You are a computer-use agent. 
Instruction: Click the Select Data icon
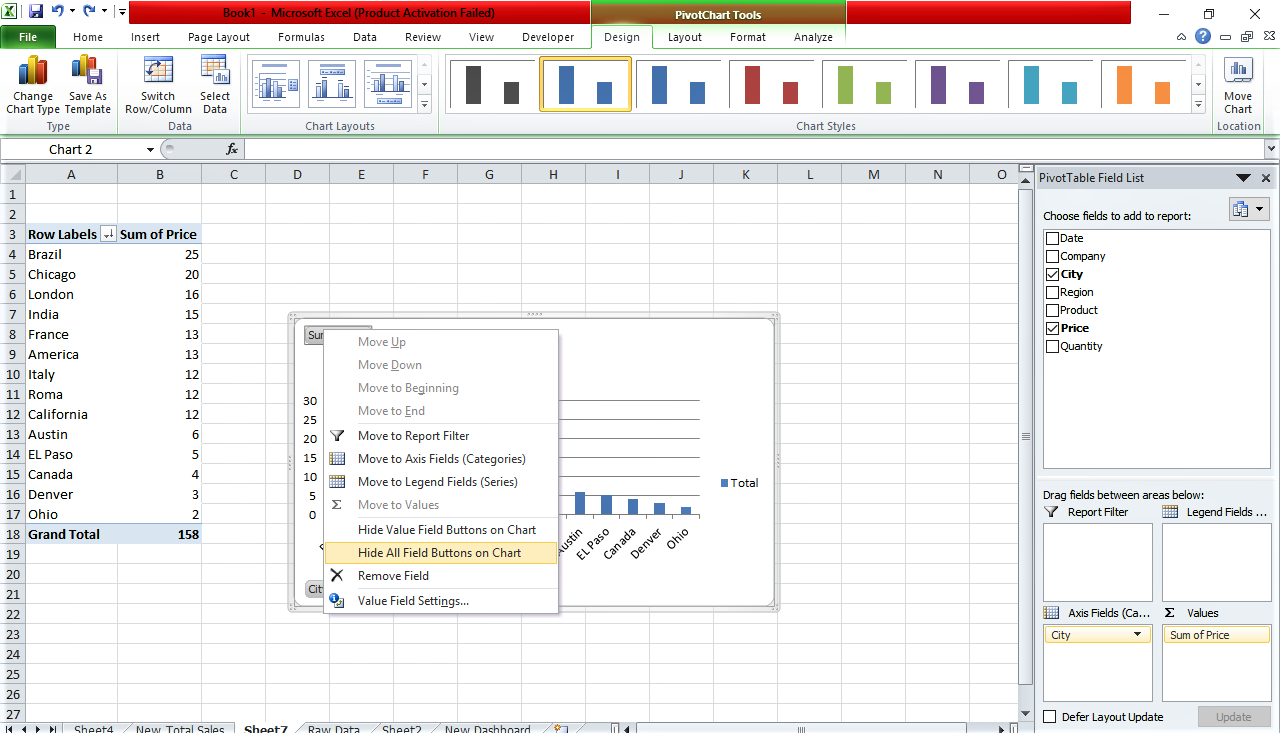pyautogui.click(x=215, y=72)
